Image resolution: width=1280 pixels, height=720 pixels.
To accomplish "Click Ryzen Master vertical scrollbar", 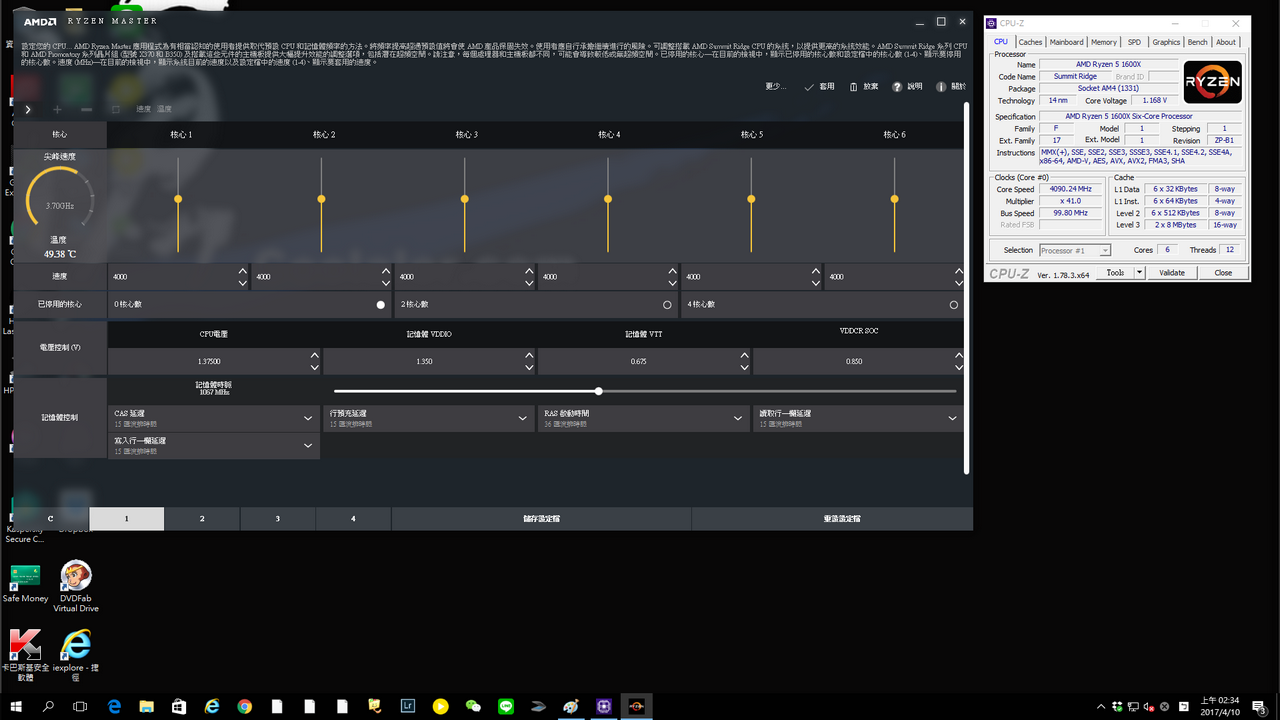I will pyautogui.click(x=966, y=287).
